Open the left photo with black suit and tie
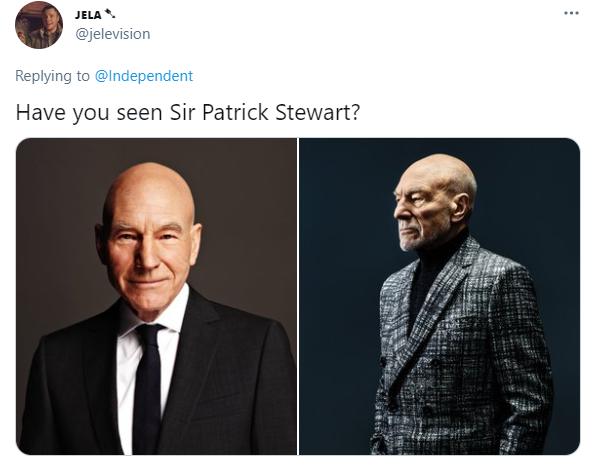 (156, 296)
